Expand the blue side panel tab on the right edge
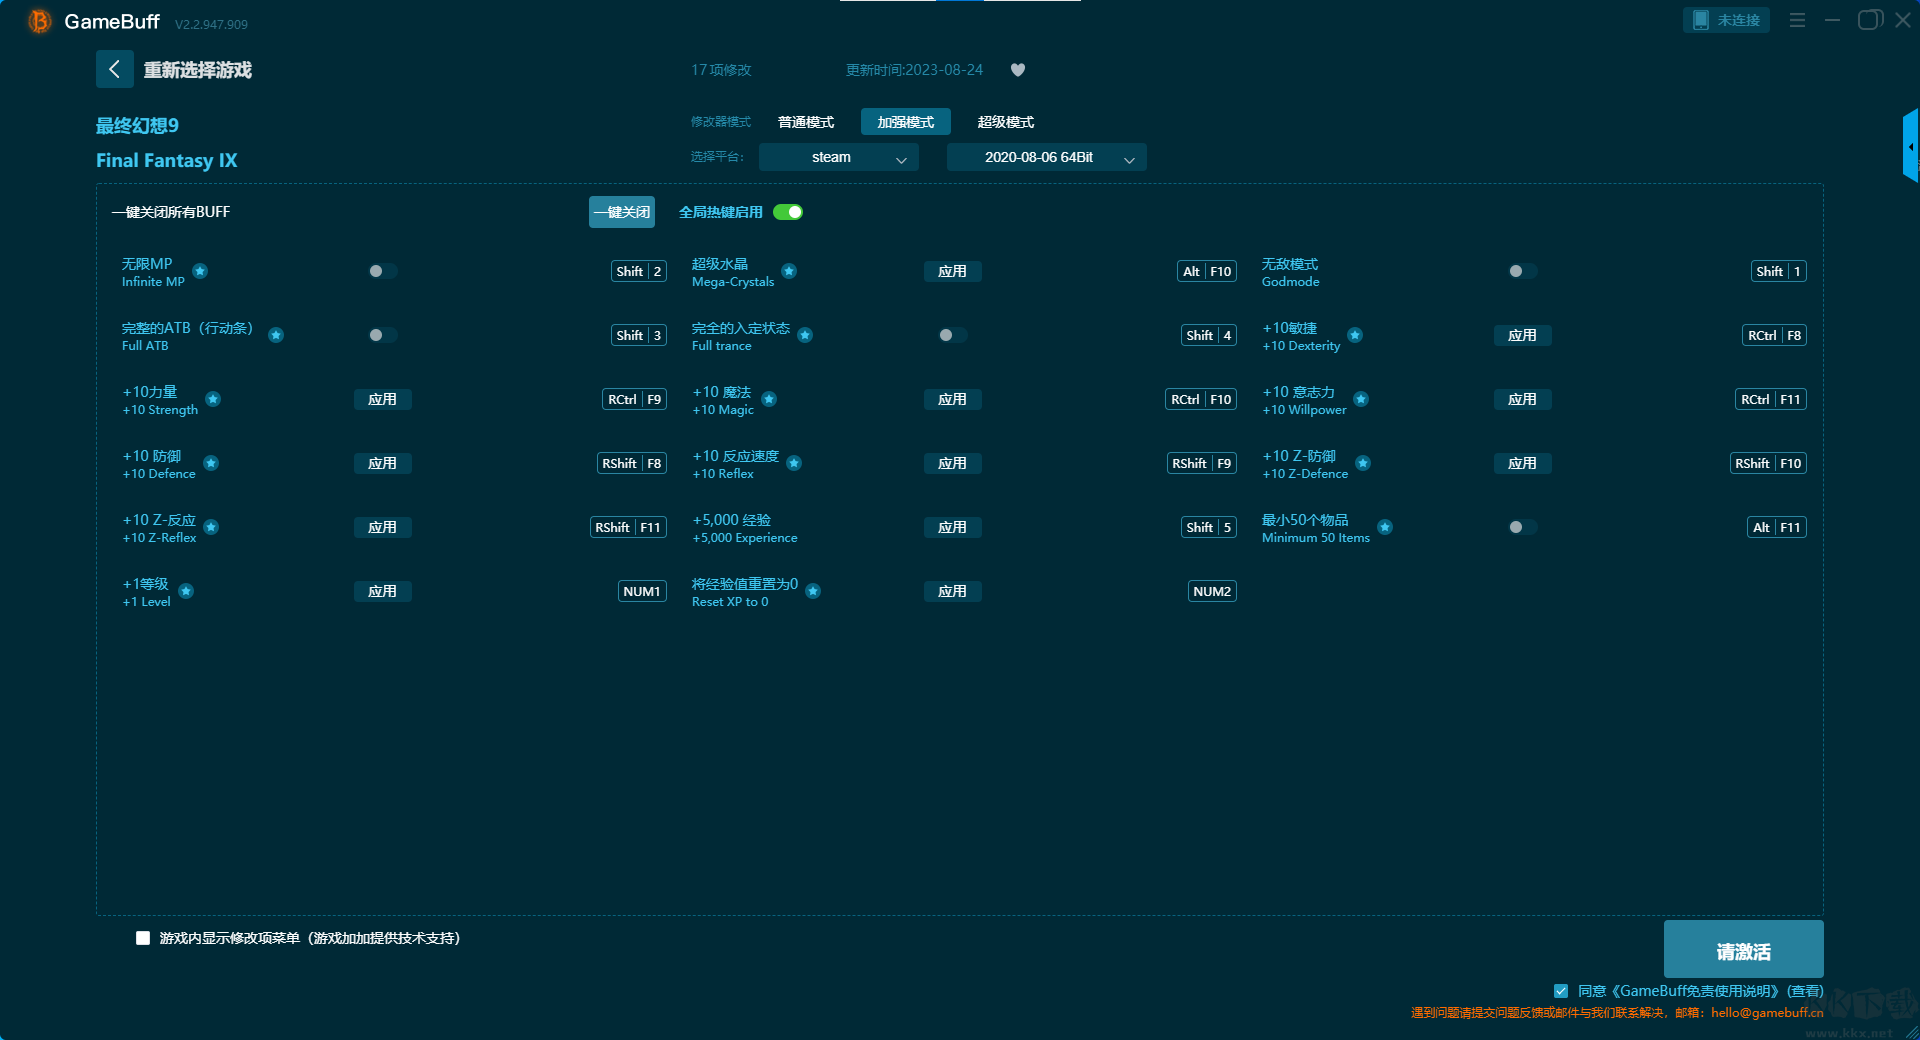Screen dimensions: 1920x1040 [1910, 147]
